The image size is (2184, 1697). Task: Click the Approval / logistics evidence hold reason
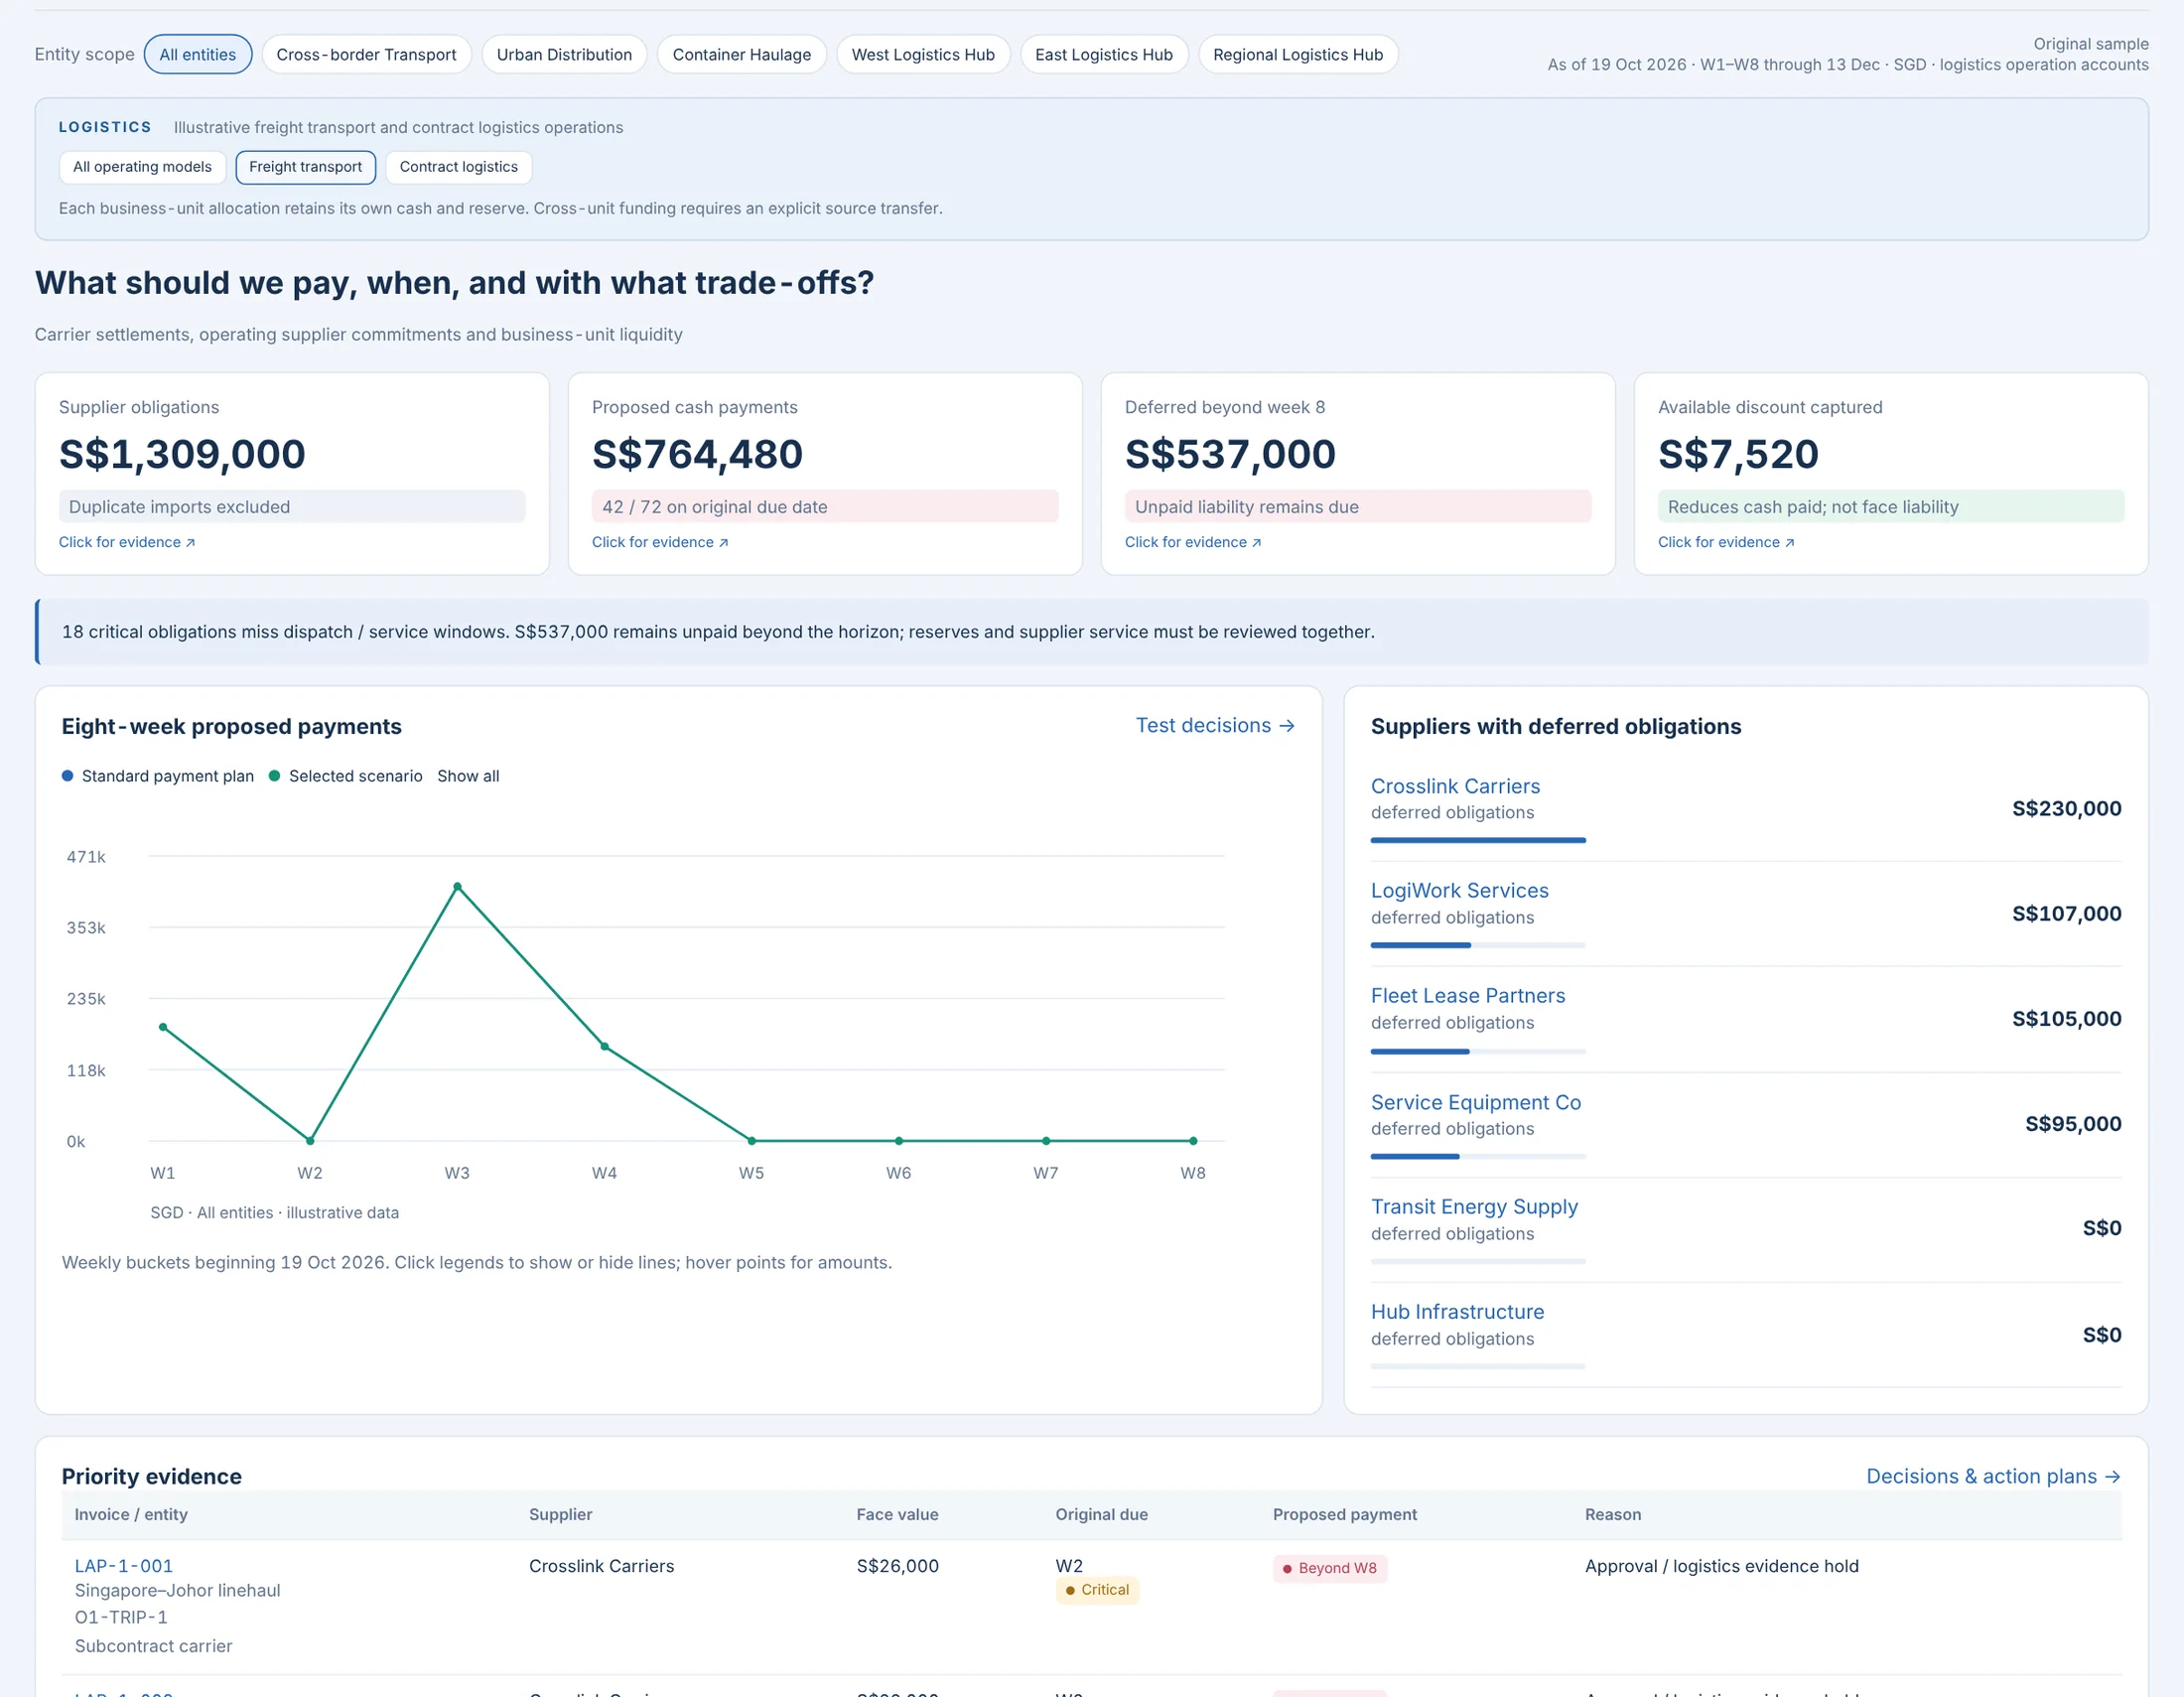(x=1721, y=1566)
